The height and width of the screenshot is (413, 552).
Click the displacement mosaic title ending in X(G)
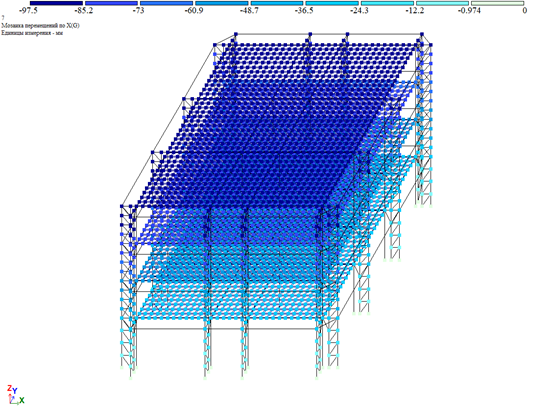pos(40,26)
